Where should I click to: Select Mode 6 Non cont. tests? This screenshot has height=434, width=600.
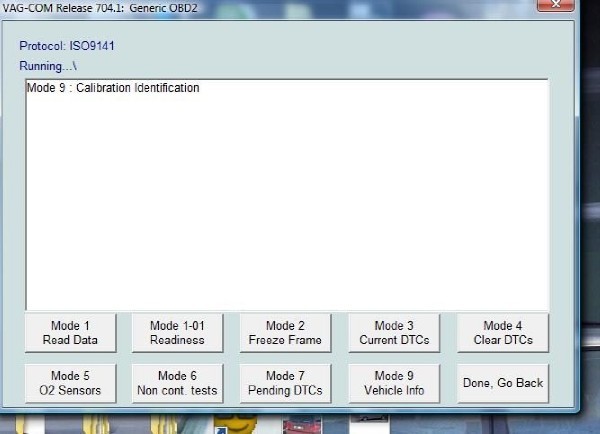[x=177, y=383]
